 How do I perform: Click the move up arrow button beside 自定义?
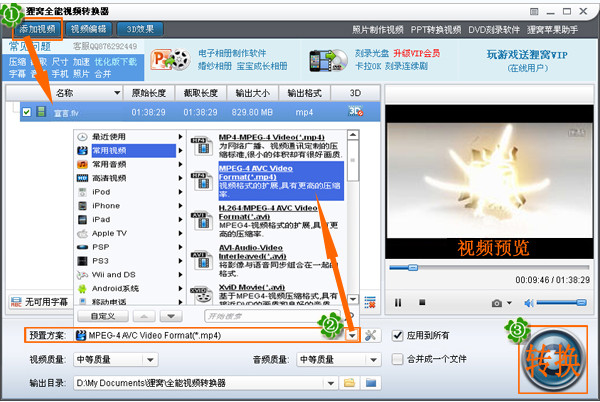point(144,316)
